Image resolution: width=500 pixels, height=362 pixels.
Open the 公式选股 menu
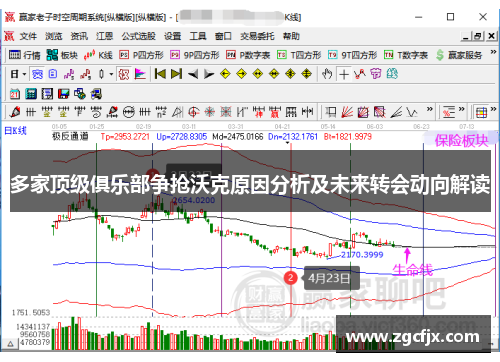(138, 36)
